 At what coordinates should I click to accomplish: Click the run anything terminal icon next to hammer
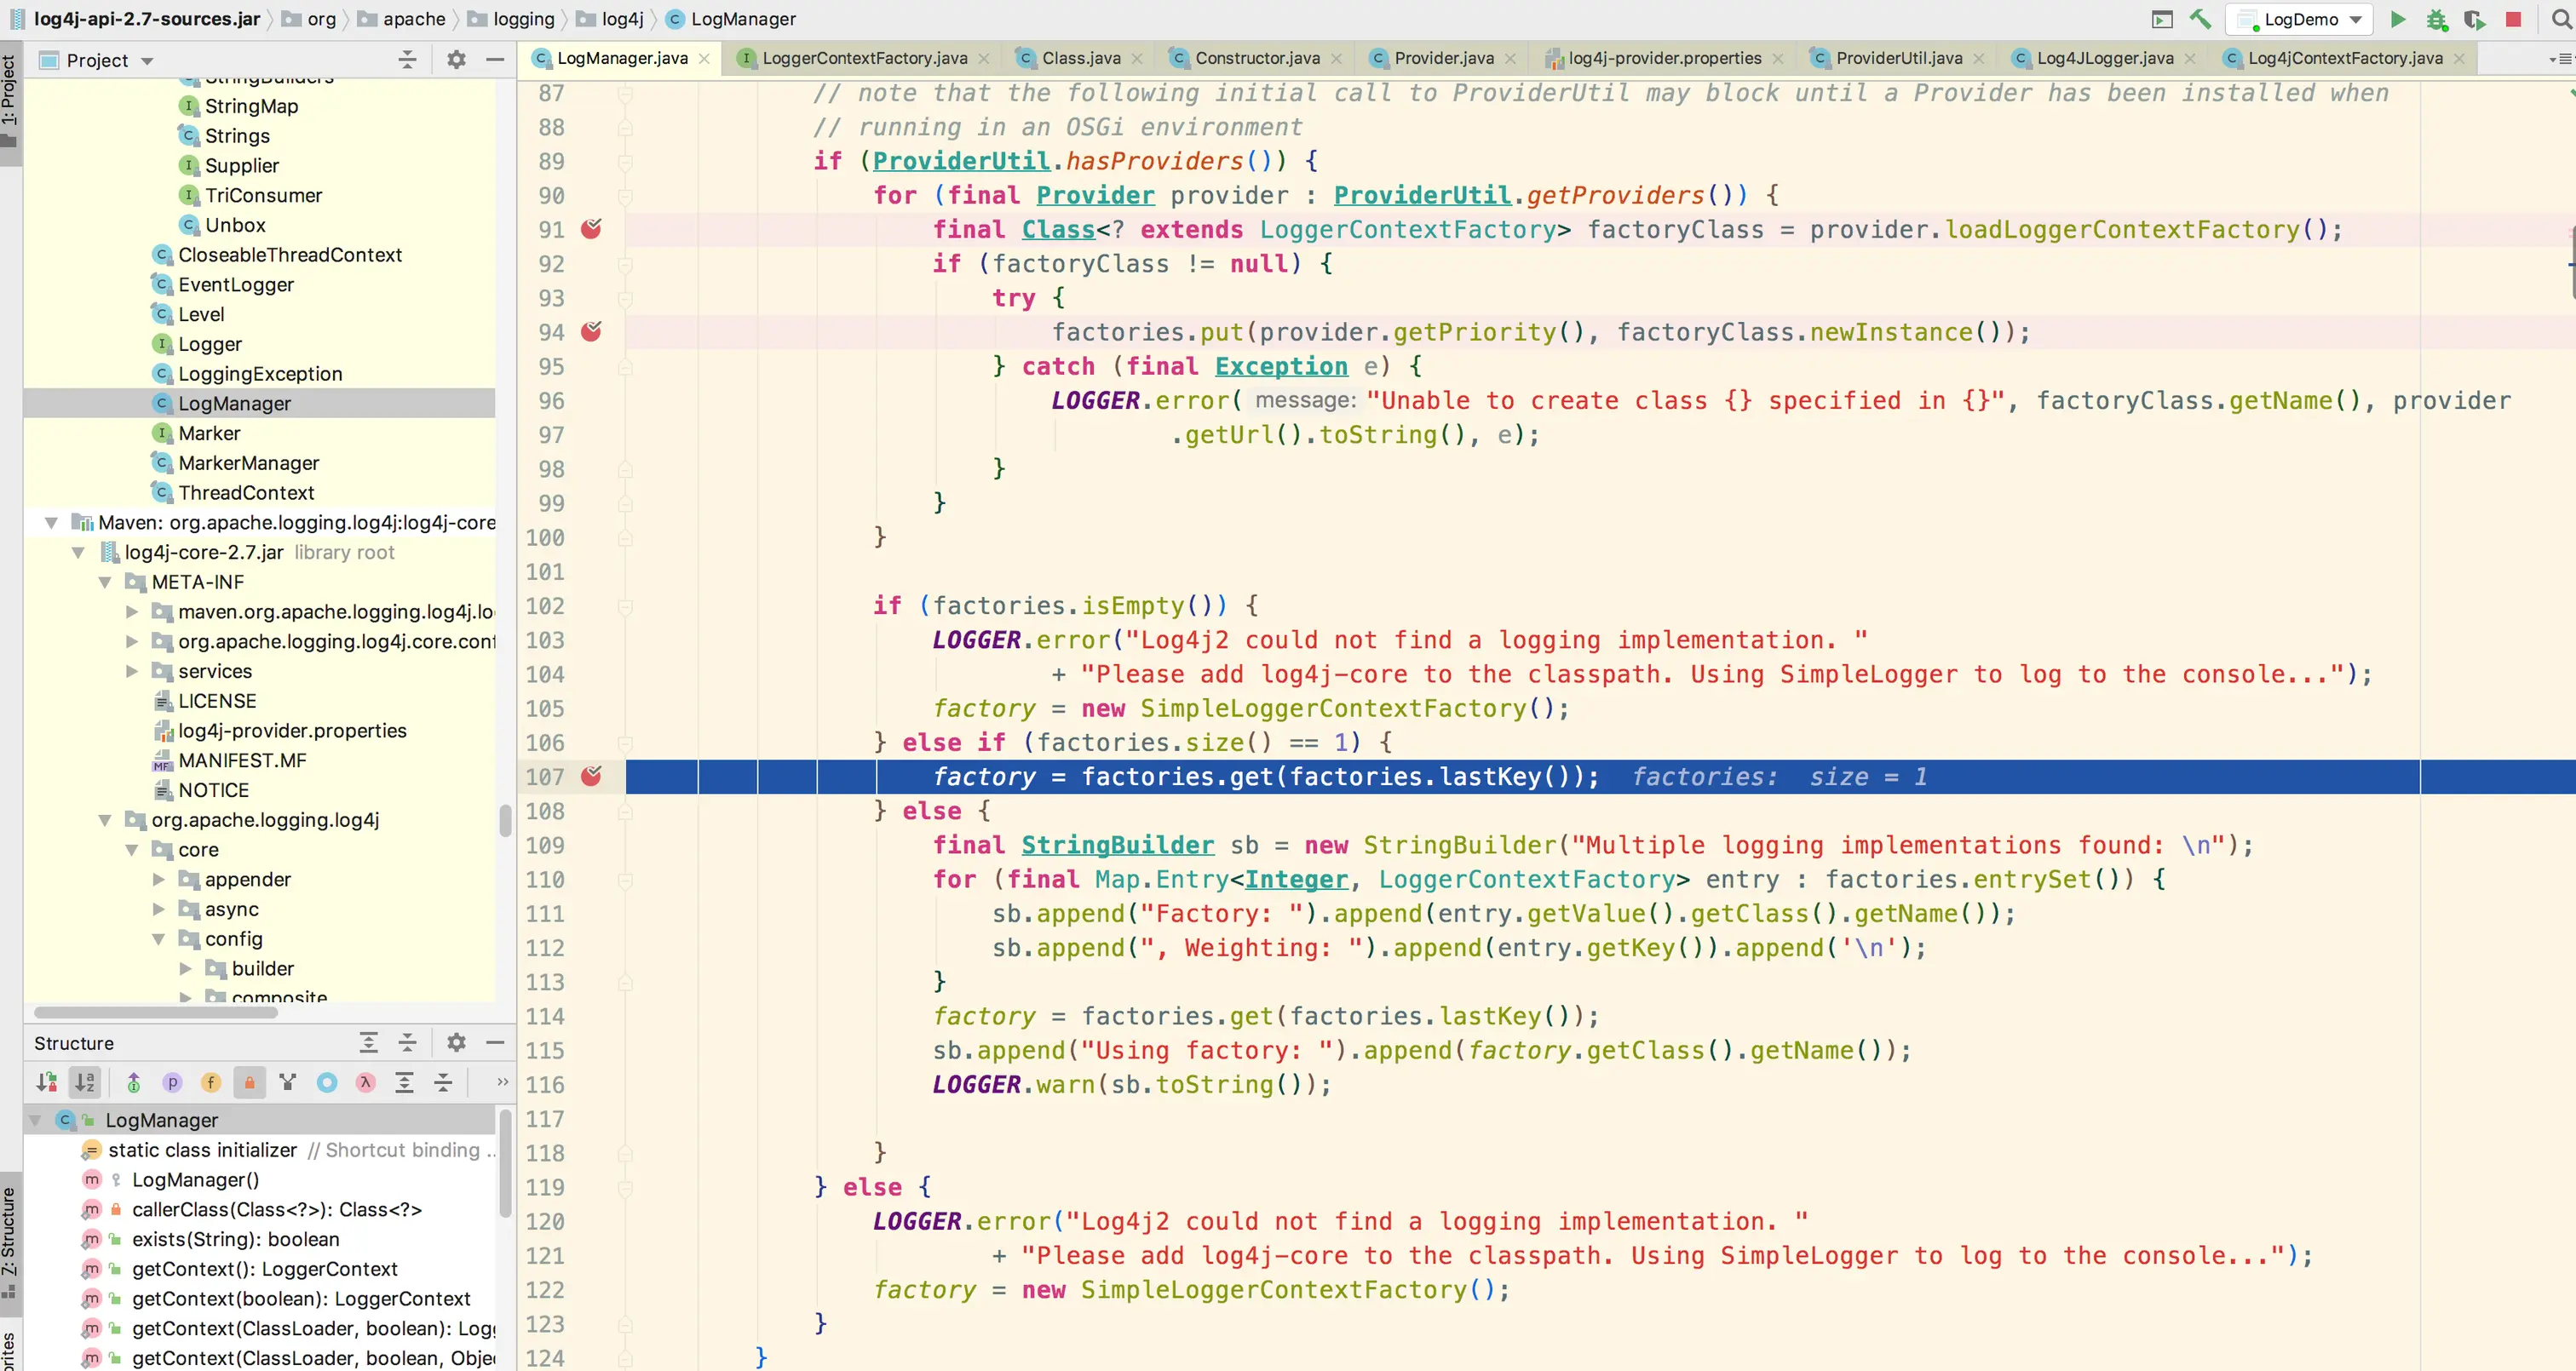(x=2162, y=19)
